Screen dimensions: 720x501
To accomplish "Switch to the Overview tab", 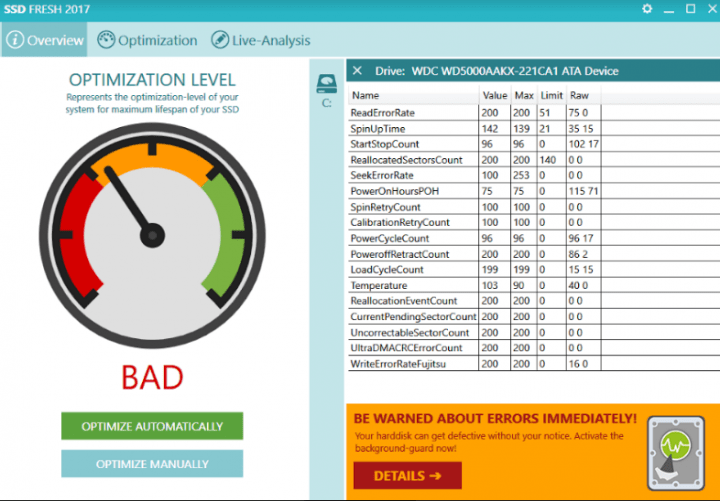I will coord(45,40).
